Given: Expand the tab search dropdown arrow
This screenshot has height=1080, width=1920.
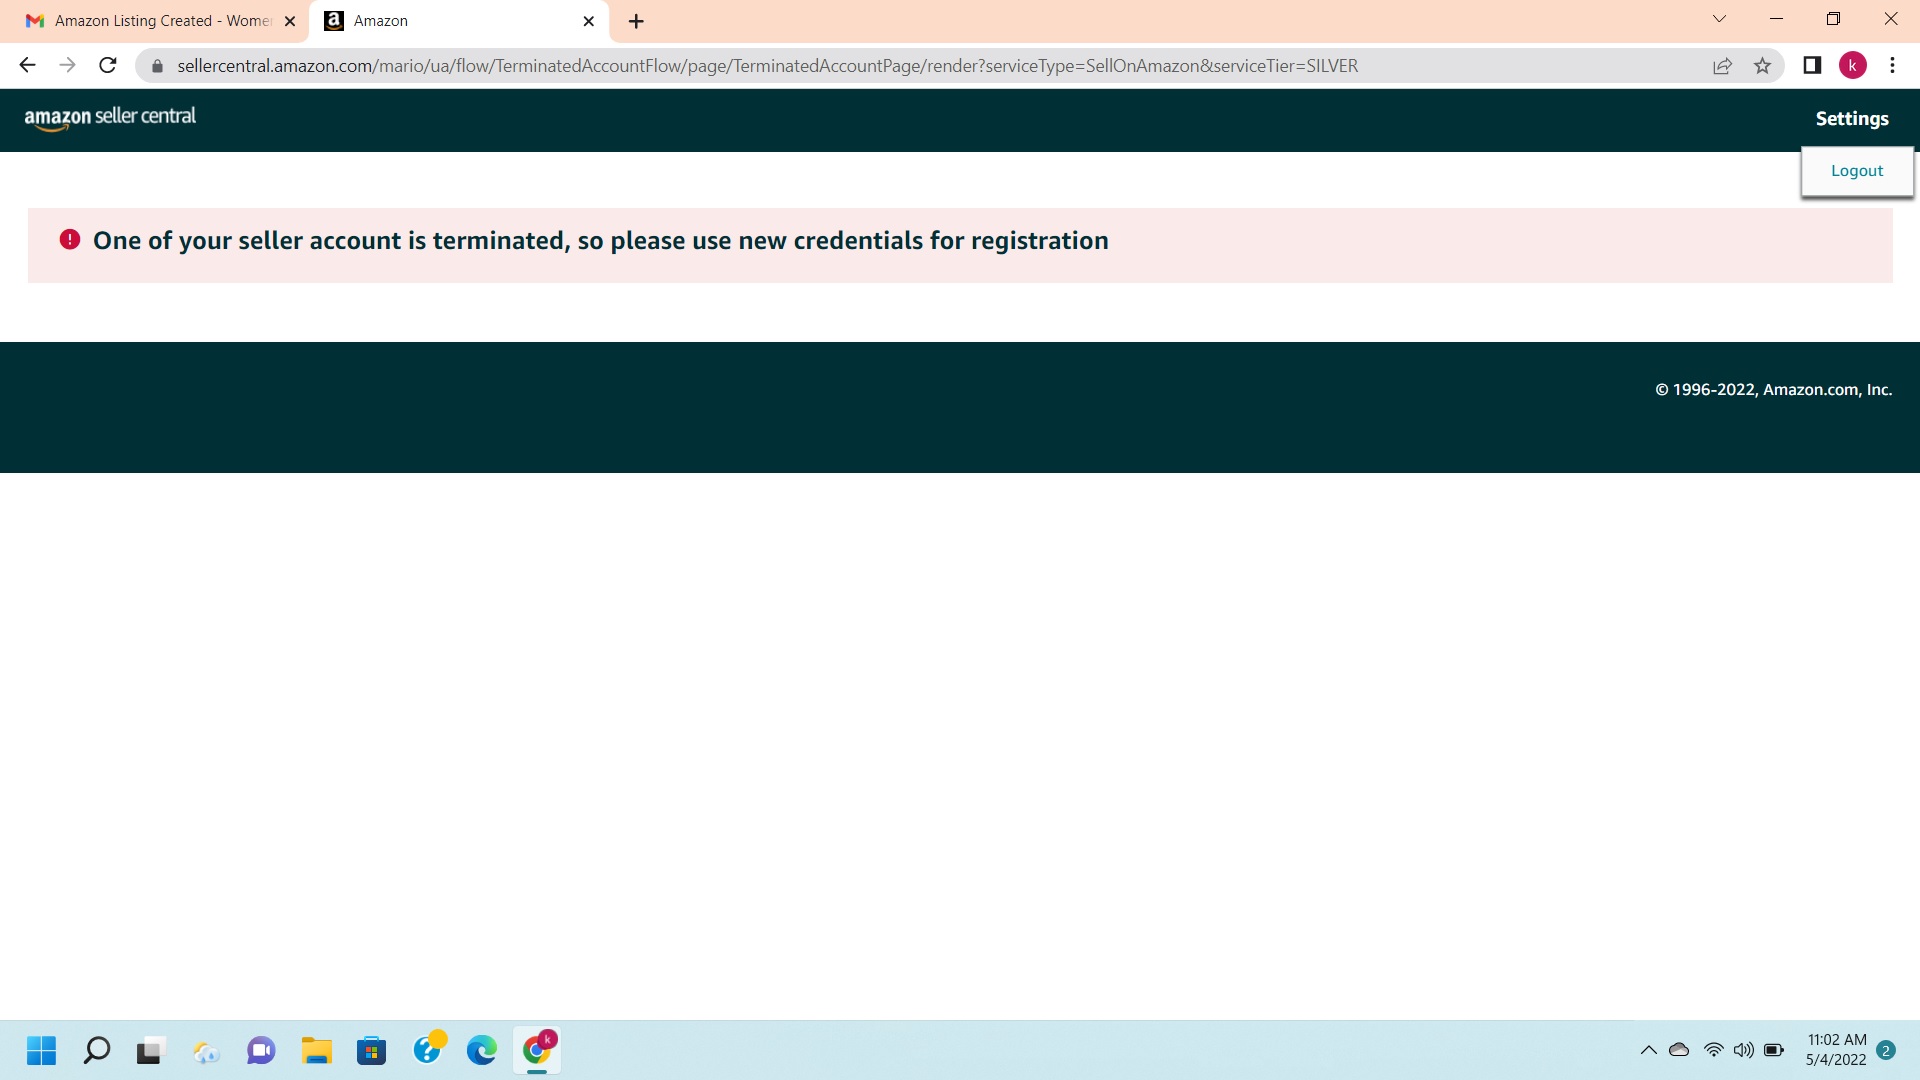Looking at the screenshot, I should pyautogui.click(x=1719, y=19).
